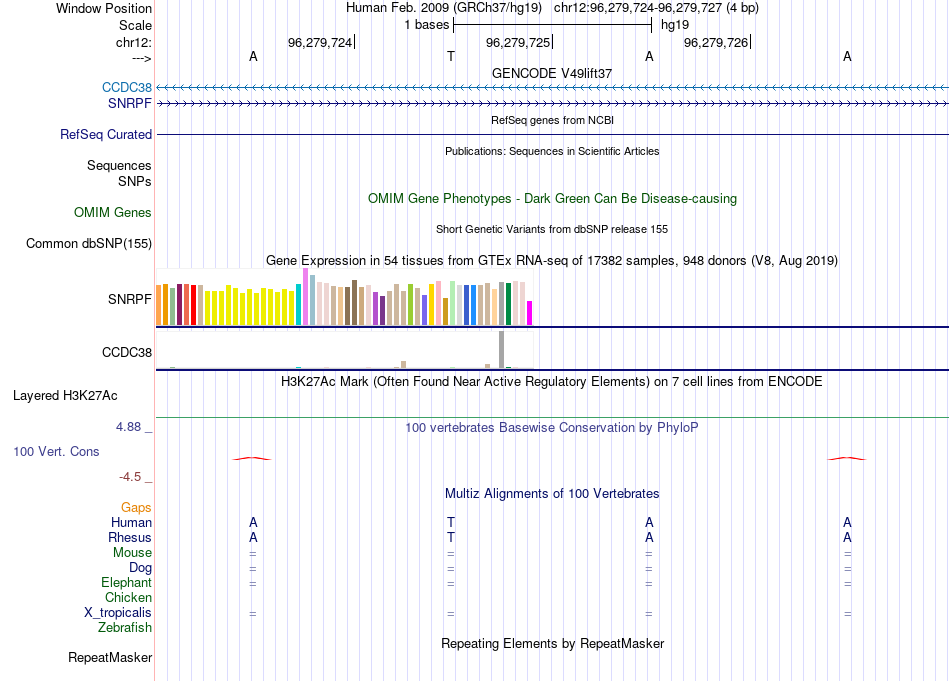Viewport: 950px width, 681px height.
Task: Click the chr12:96,279,724-96,279,727 (4 bp) header text
Action: (x=656, y=8)
